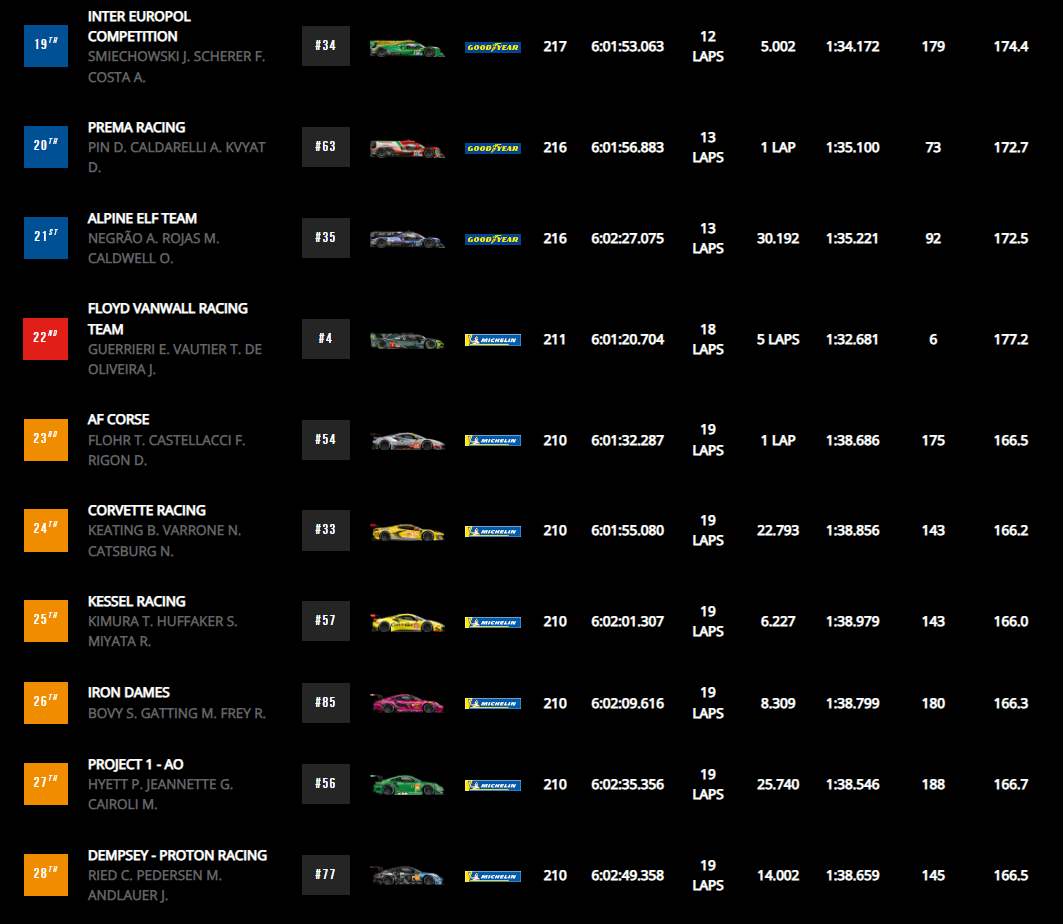
Task: Click the #57 car number box
Action: (326, 620)
